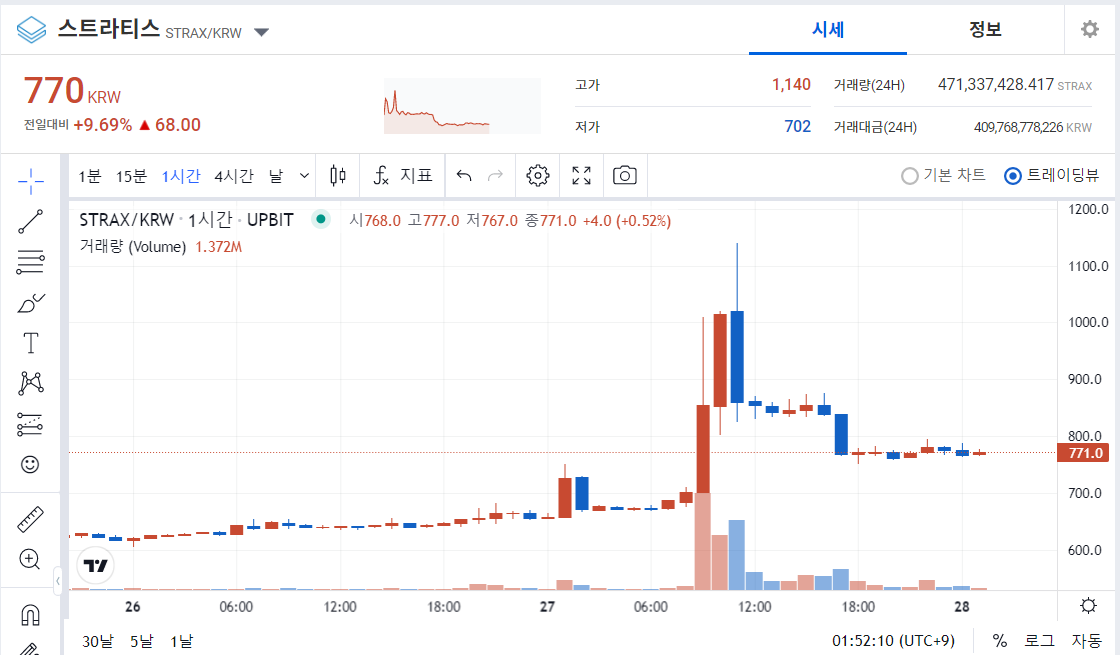Image resolution: width=1120 pixels, height=655 pixels.
Task: Open the candlestick chart style selector
Action: (x=338, y=175)
